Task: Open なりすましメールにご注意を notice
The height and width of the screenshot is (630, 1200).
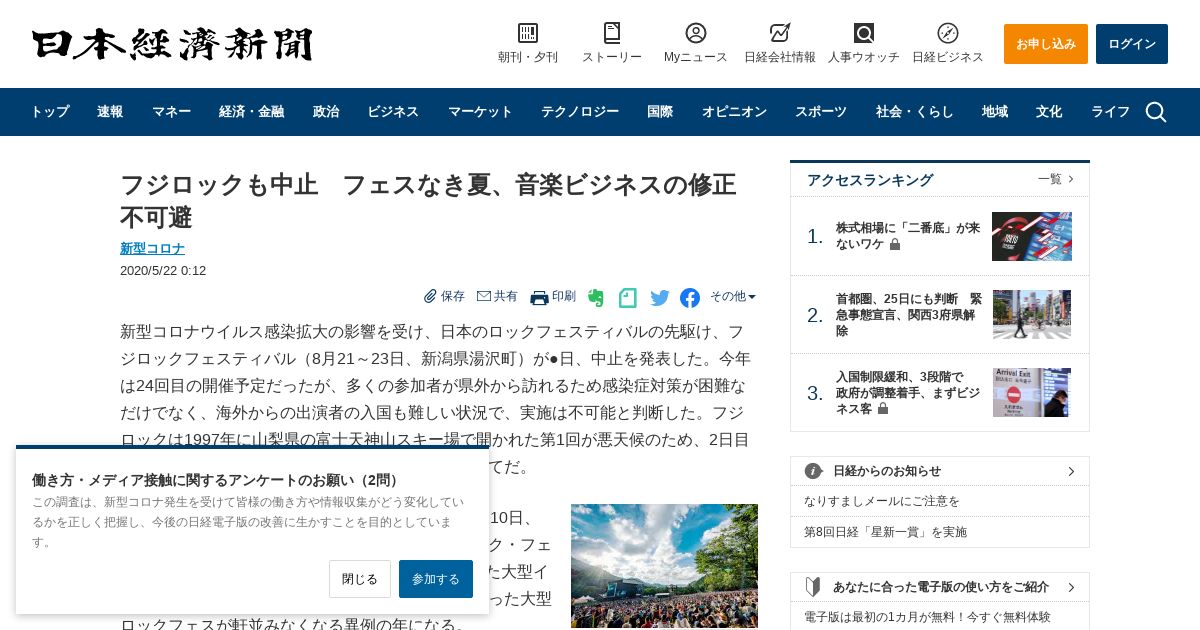Action: pos(882,501)
